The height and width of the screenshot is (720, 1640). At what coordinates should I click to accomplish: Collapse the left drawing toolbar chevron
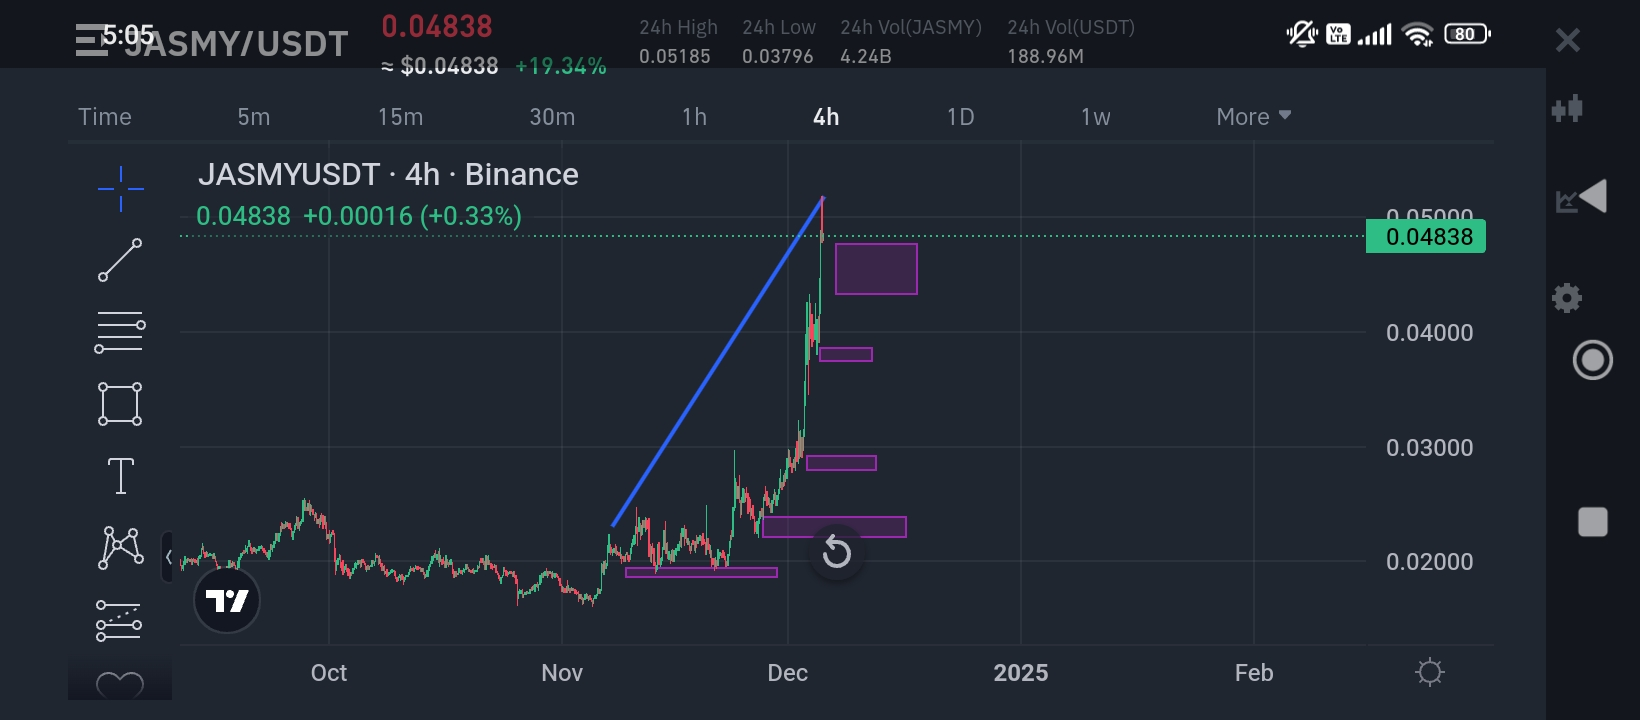(x=170, y=558)
